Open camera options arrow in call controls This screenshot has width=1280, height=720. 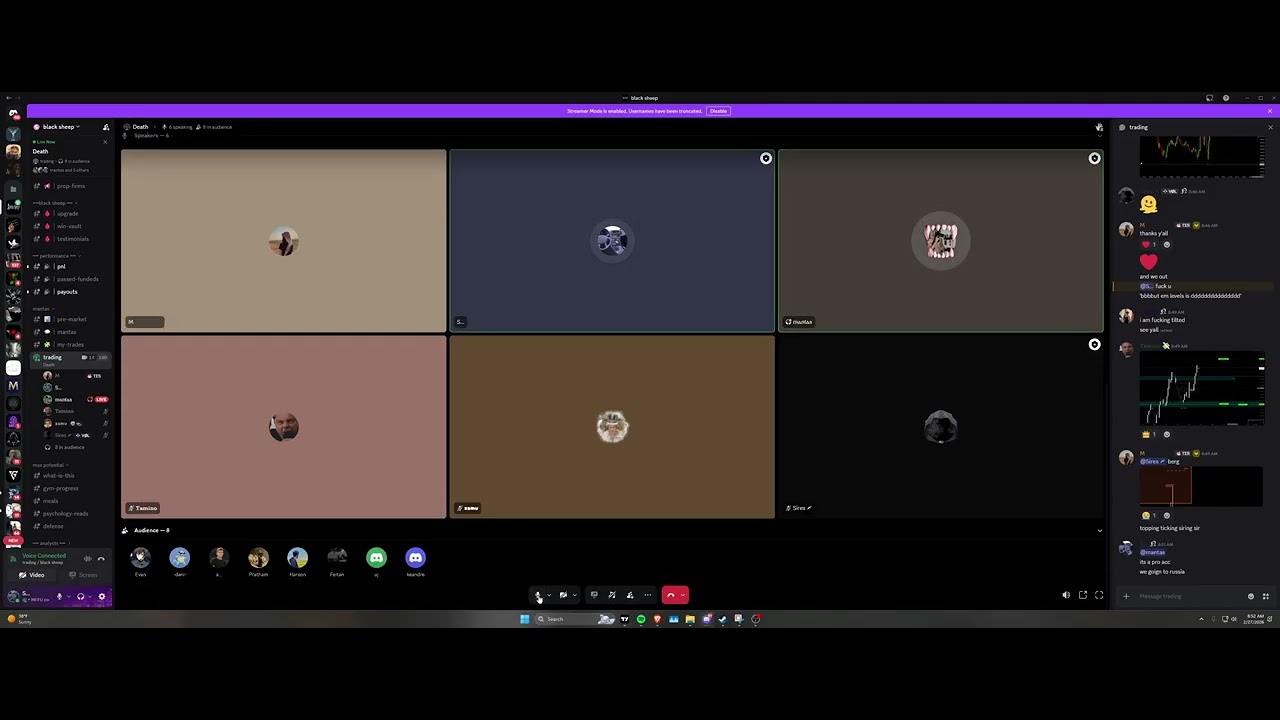pyautogui.click(x=574, y=595)
